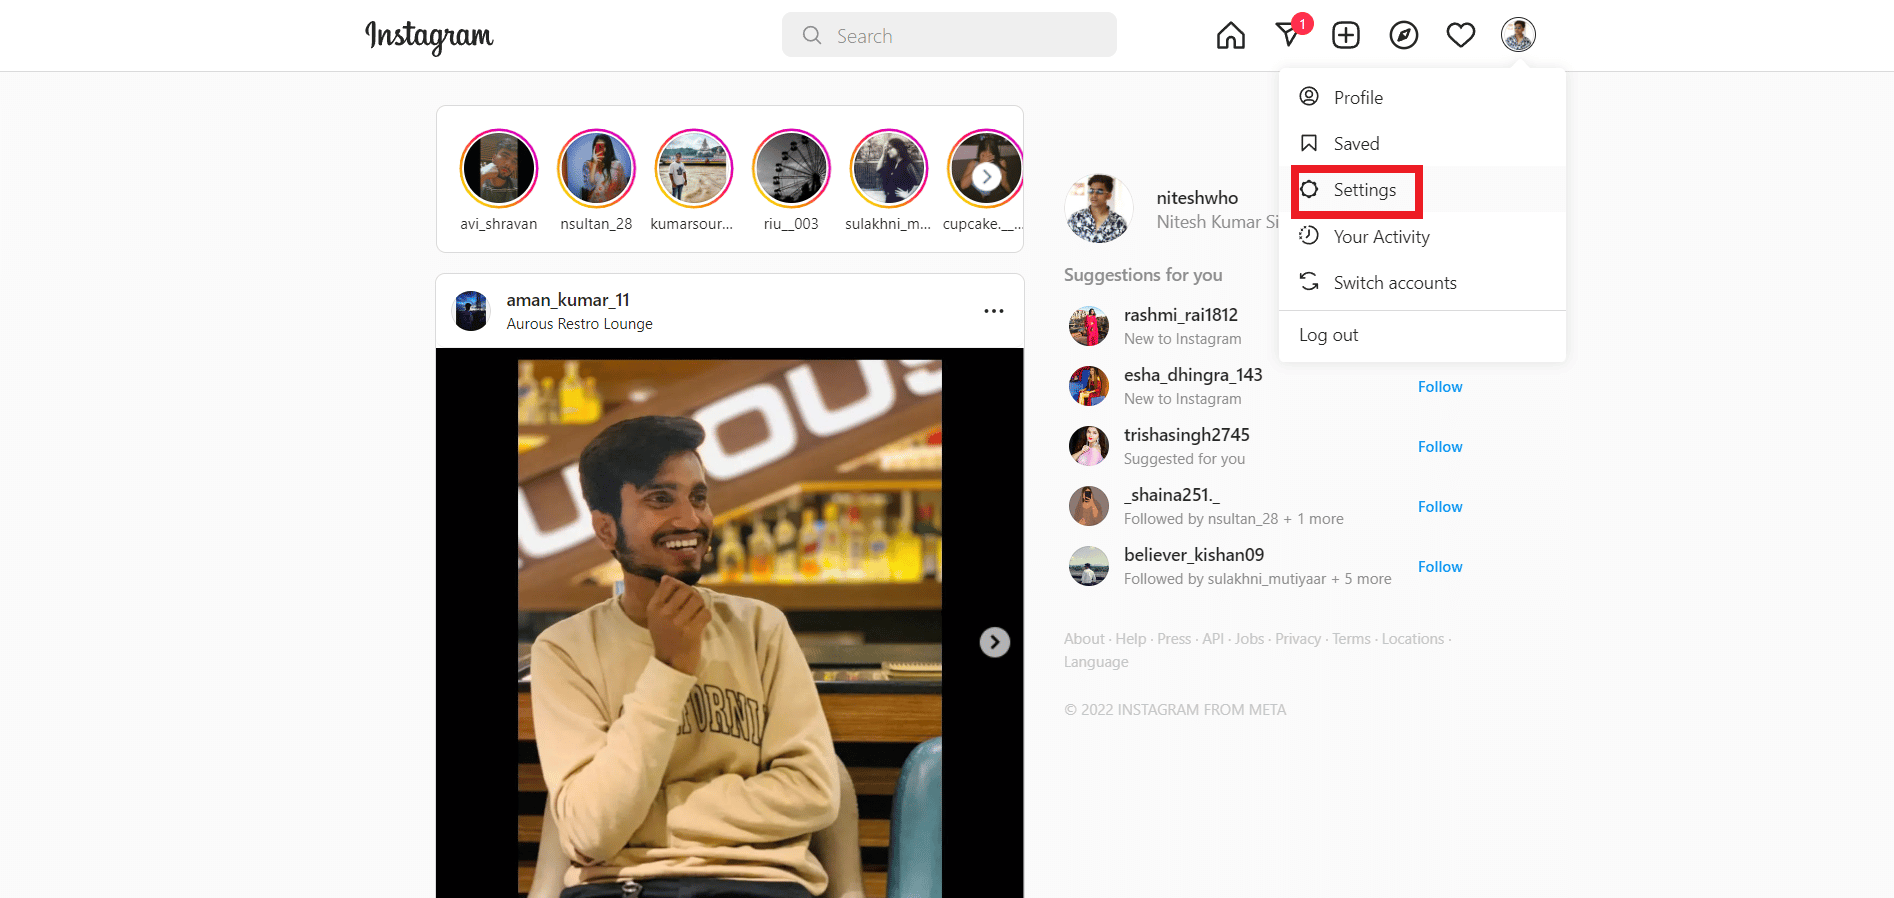Open niteshwho profile avatar in sidebar
Screen dimensions: 1894x898
(x=1098, y=209)
